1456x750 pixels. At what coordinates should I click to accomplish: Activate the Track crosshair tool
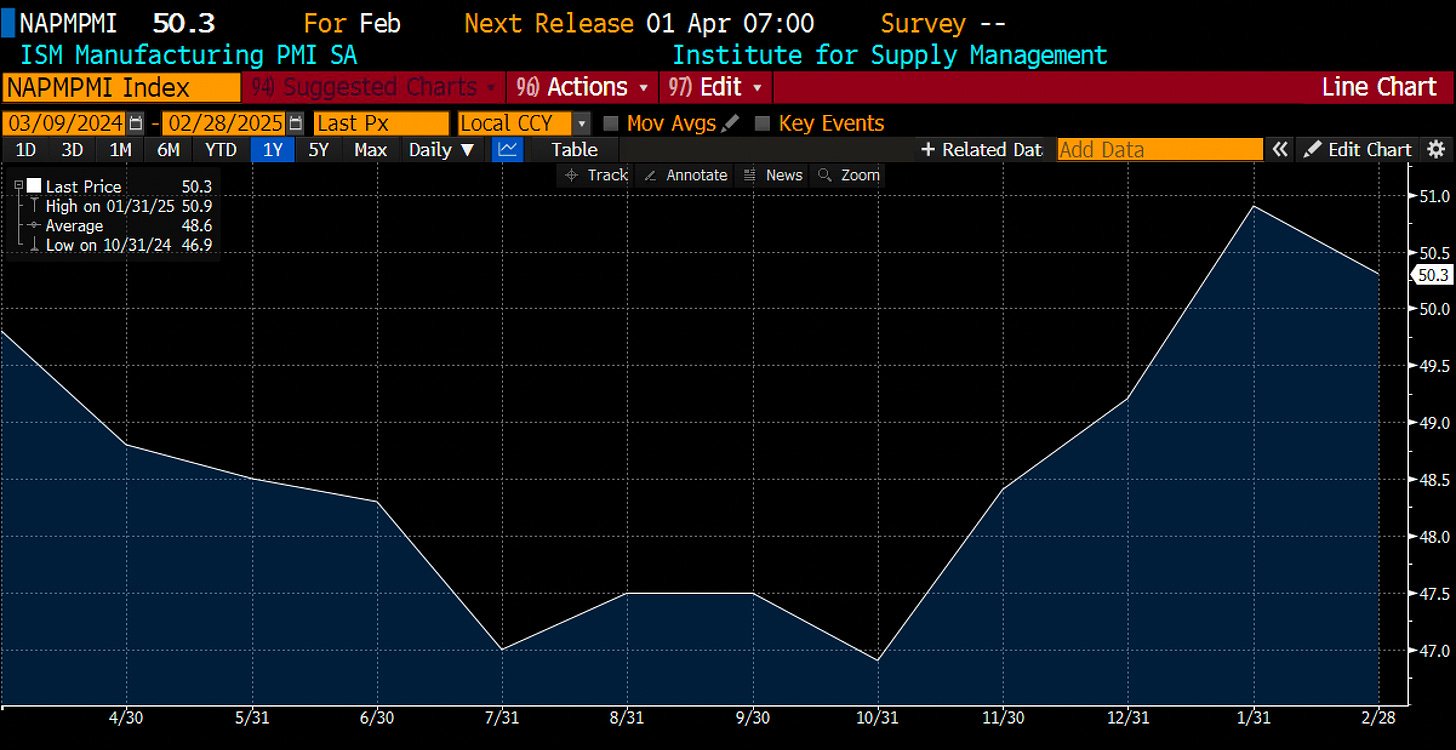[596, 175]
